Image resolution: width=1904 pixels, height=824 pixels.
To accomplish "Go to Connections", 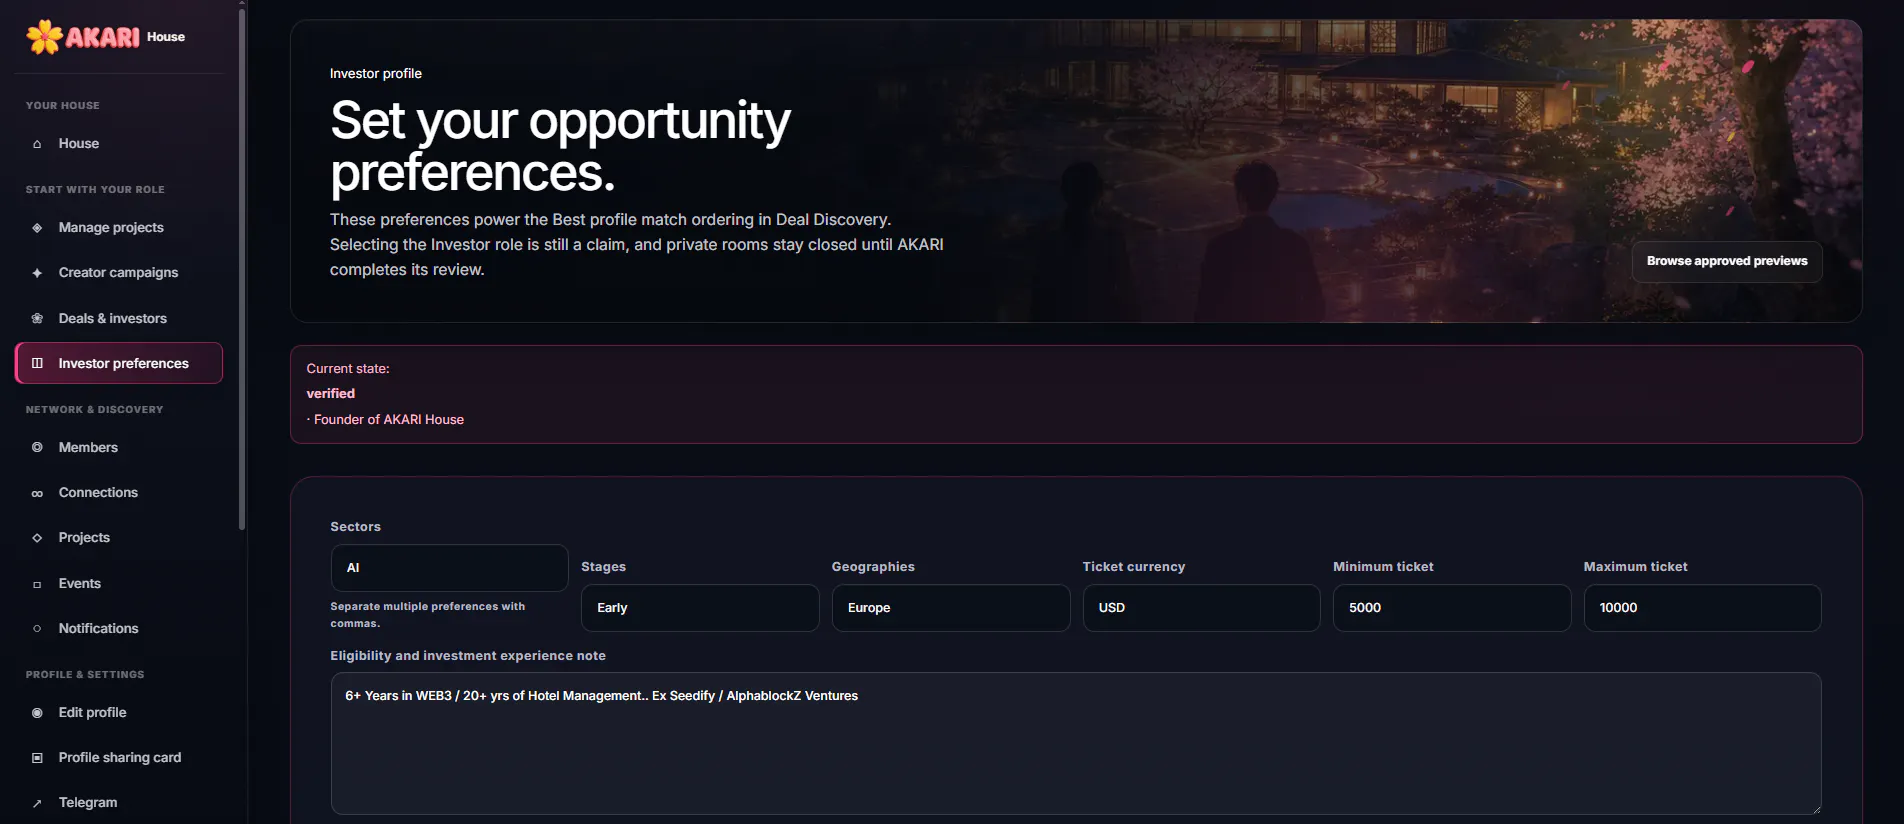I will pyautogui.click(x=119, y=493).
